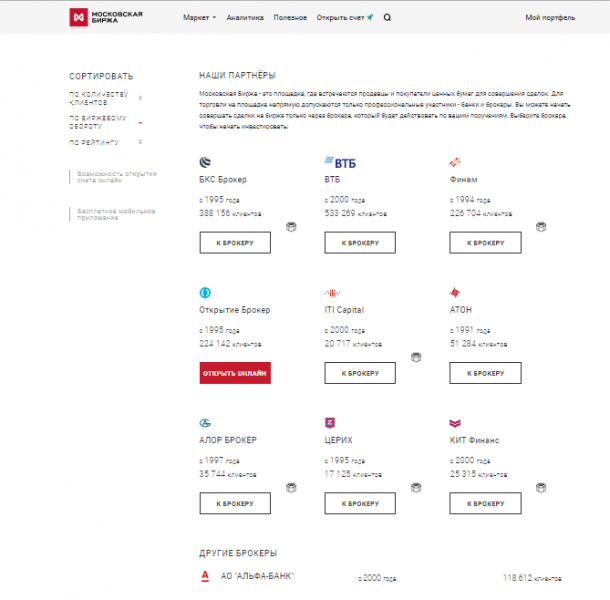Click the gift box icon on БКС Брокер card

[x=291, y=227]
